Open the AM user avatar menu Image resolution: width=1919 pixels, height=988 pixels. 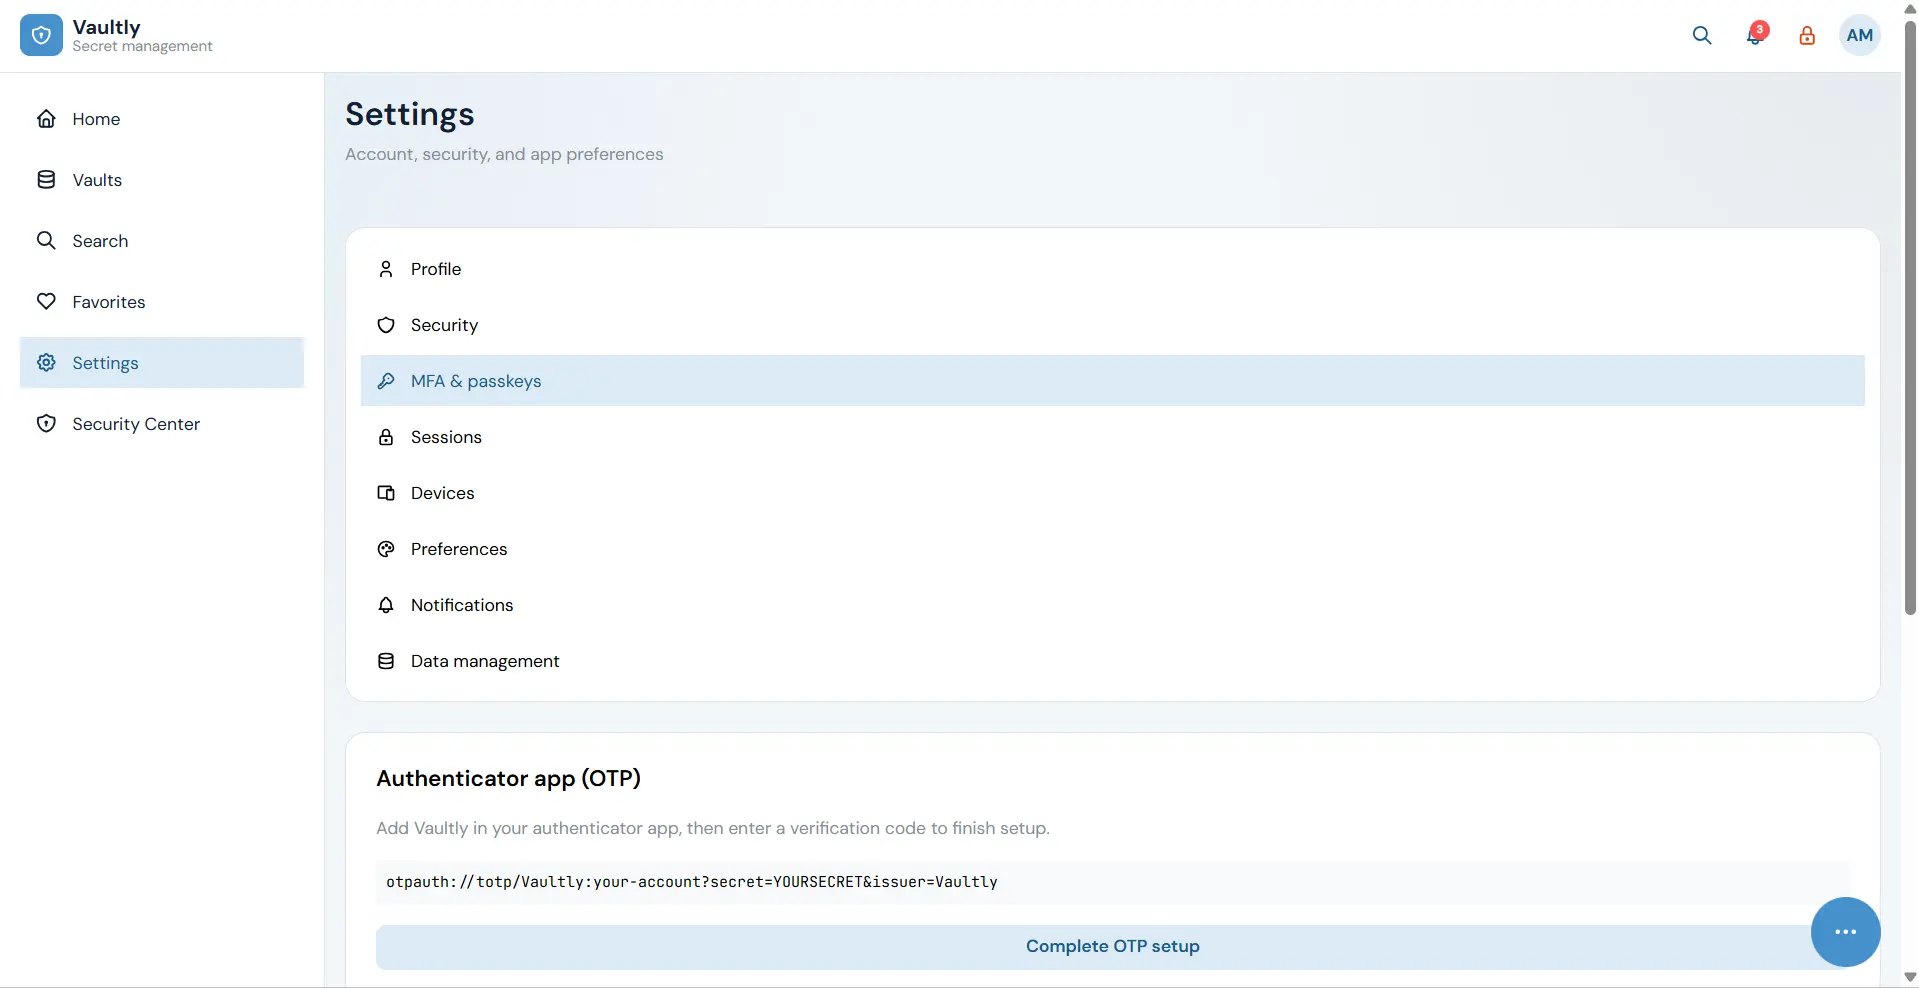pos(1860,36)
